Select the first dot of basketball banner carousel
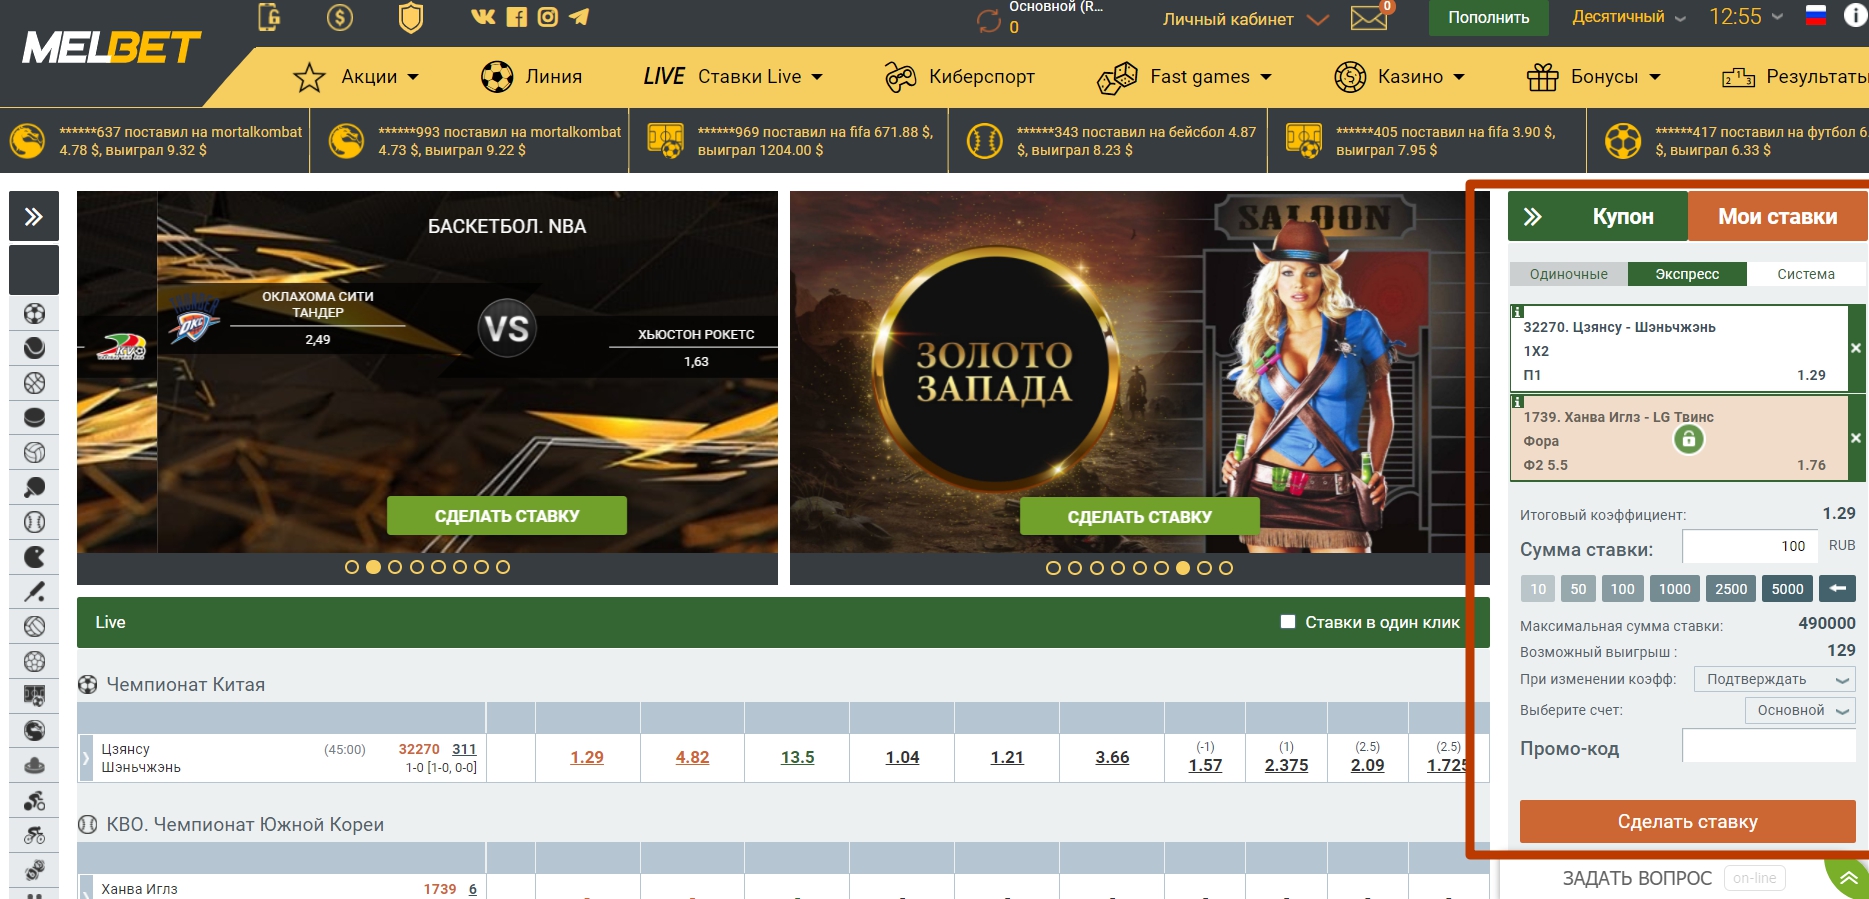Image resolution: width=1869 pixels, height=899 pixels. [352, 567]
